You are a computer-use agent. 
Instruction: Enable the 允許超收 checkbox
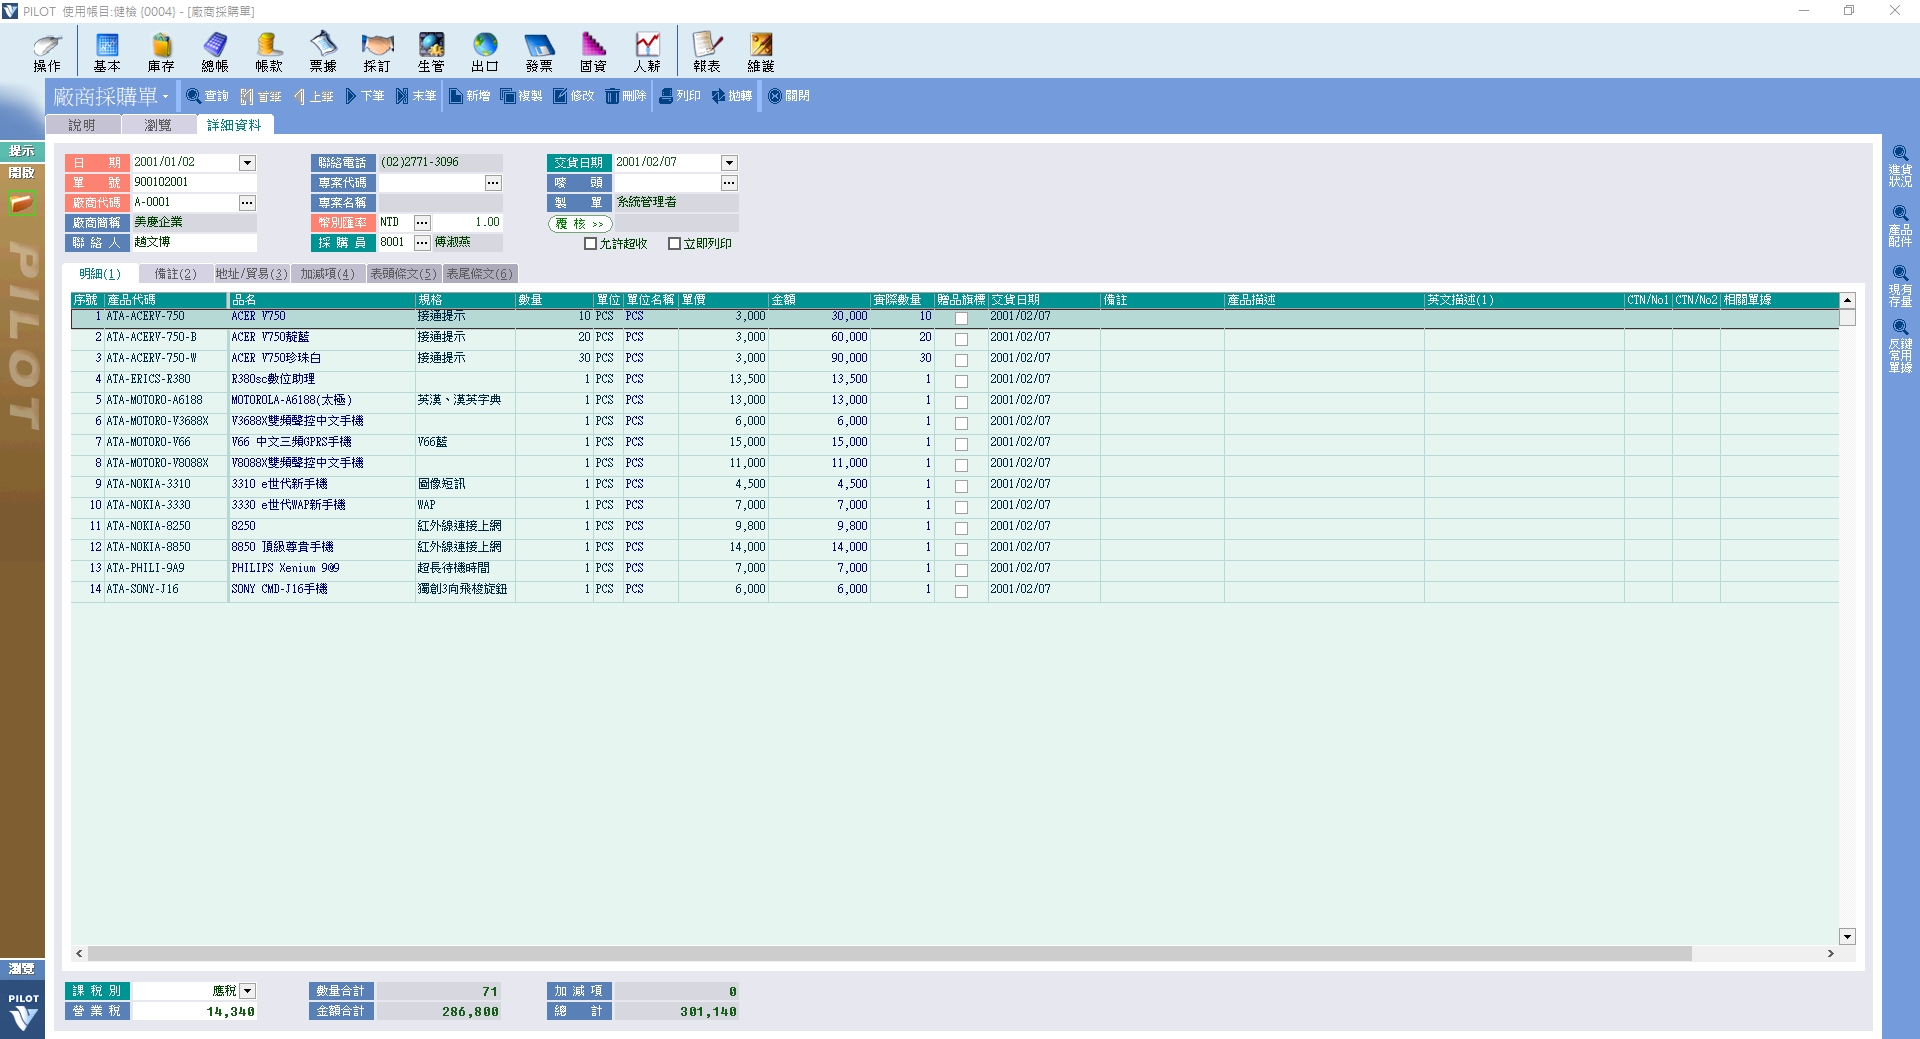click(x=590, y=244)
